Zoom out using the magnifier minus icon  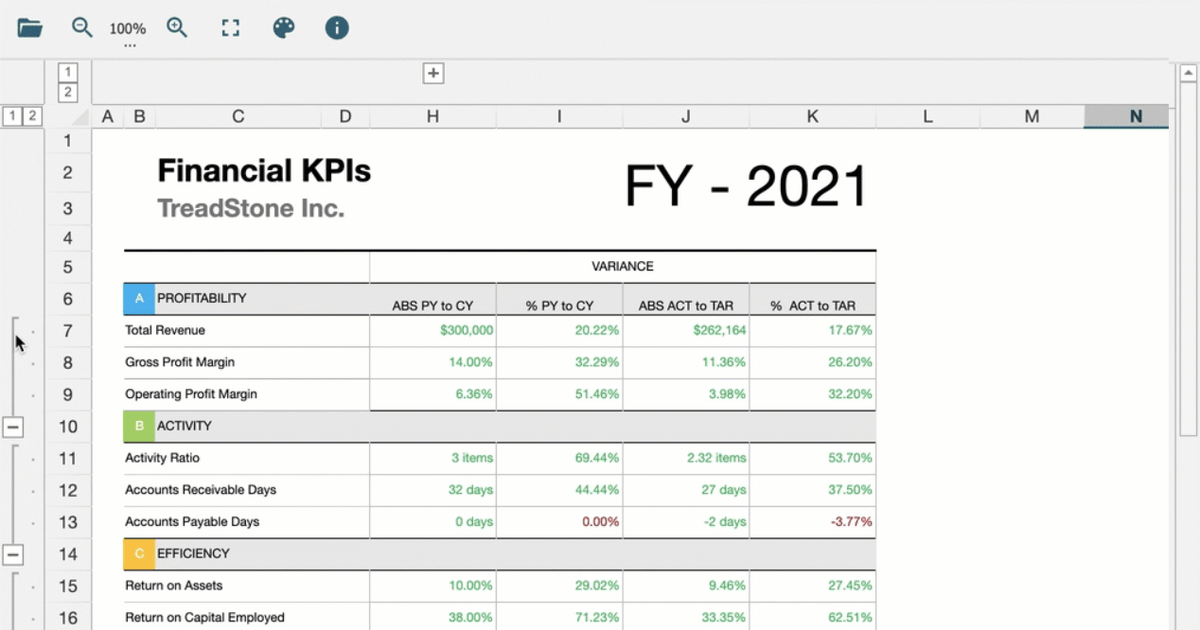82,28
